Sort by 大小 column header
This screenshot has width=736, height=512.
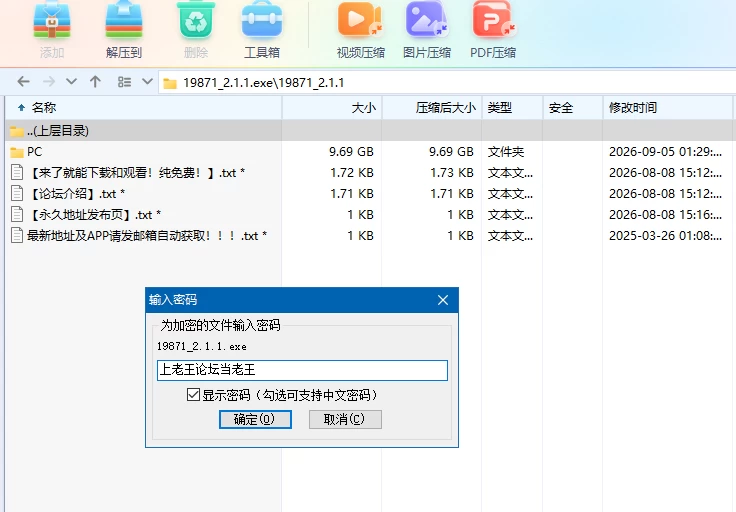[332, 108]
